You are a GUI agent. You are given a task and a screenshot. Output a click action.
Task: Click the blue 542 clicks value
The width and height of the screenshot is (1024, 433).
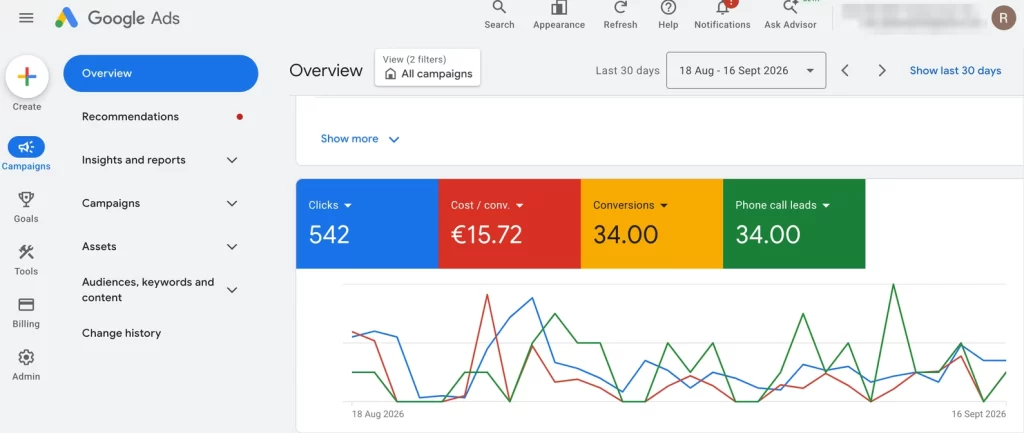(329, 234)
